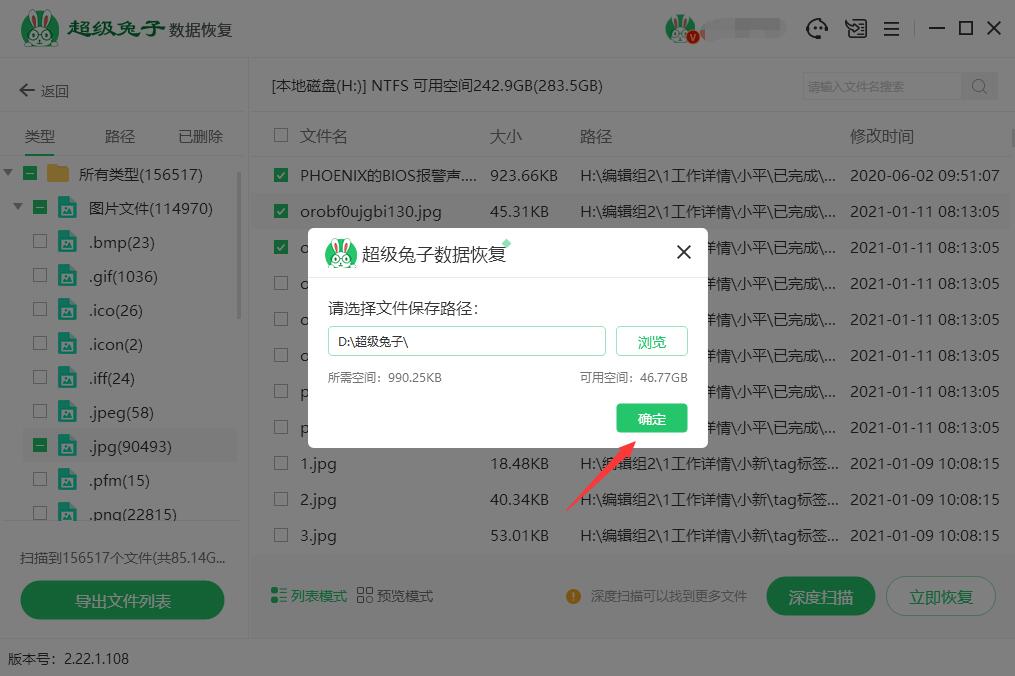Click the 列表模式 list view icon
Image resolution: width=1015 pixels, height=676 pixels.
pos(278,595)
